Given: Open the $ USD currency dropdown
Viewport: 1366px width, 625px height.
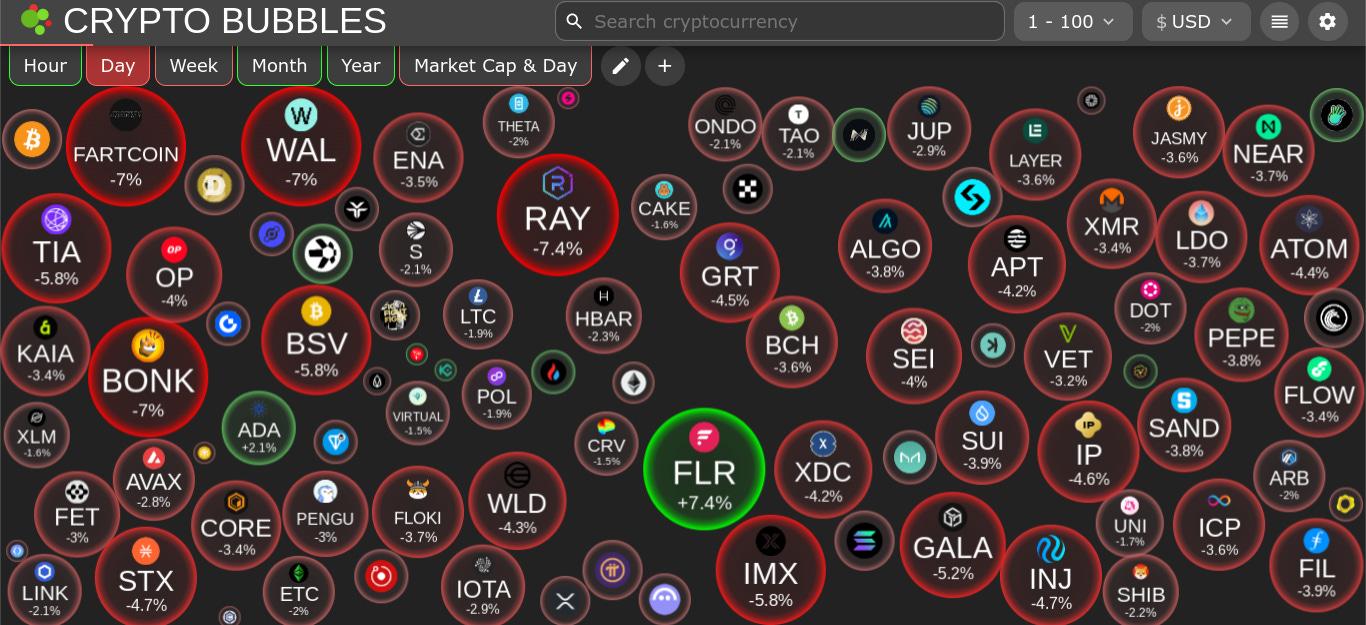Looking at the screenshot, I should click(x=1195, y=21).
